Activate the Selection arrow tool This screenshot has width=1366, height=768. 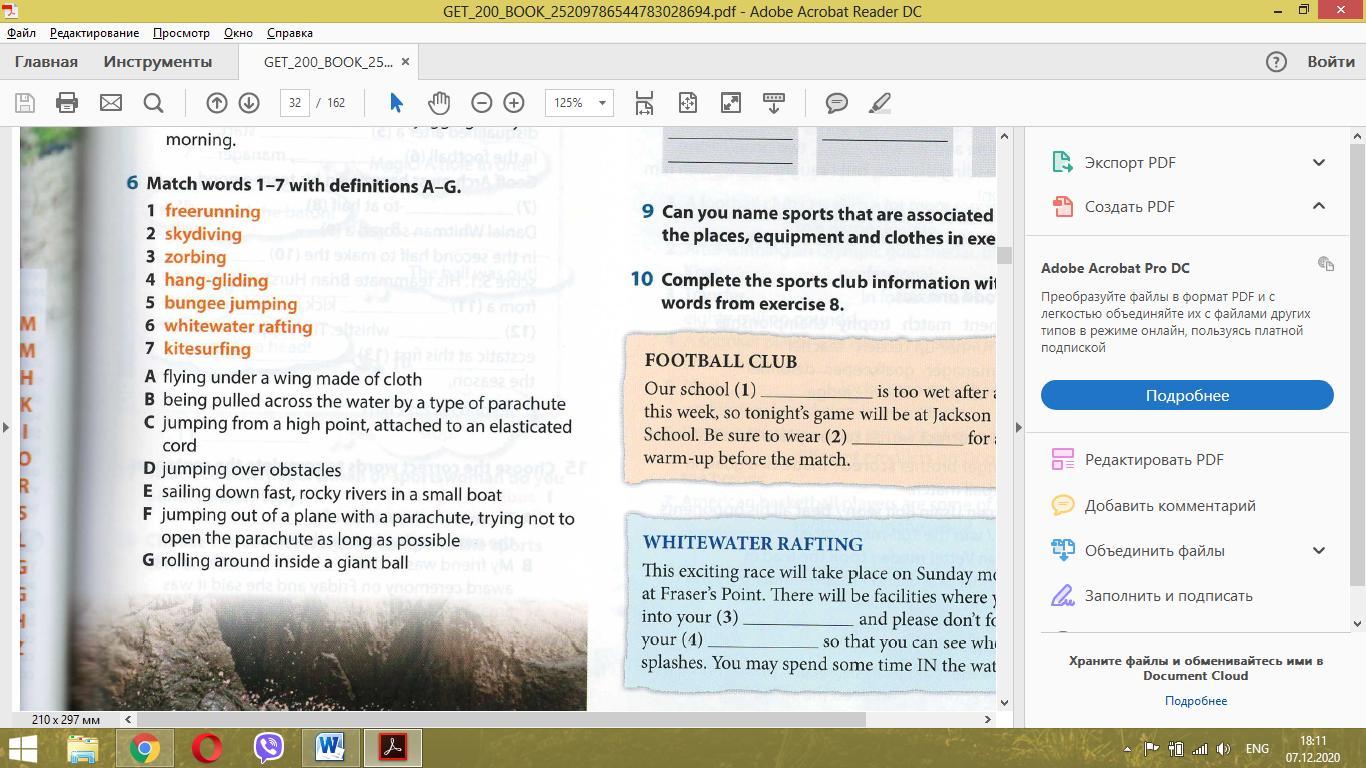396,103
